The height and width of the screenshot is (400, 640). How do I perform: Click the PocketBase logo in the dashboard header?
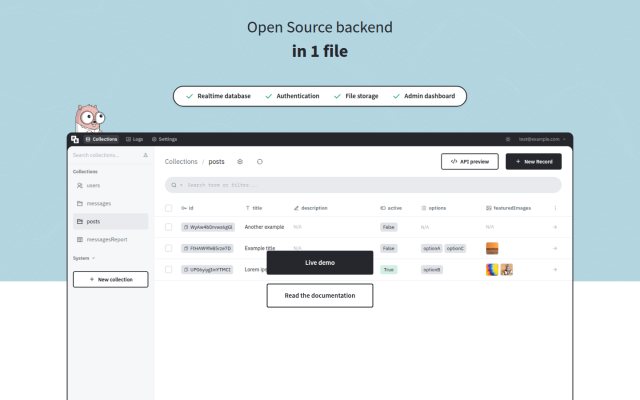coord(75,139)
